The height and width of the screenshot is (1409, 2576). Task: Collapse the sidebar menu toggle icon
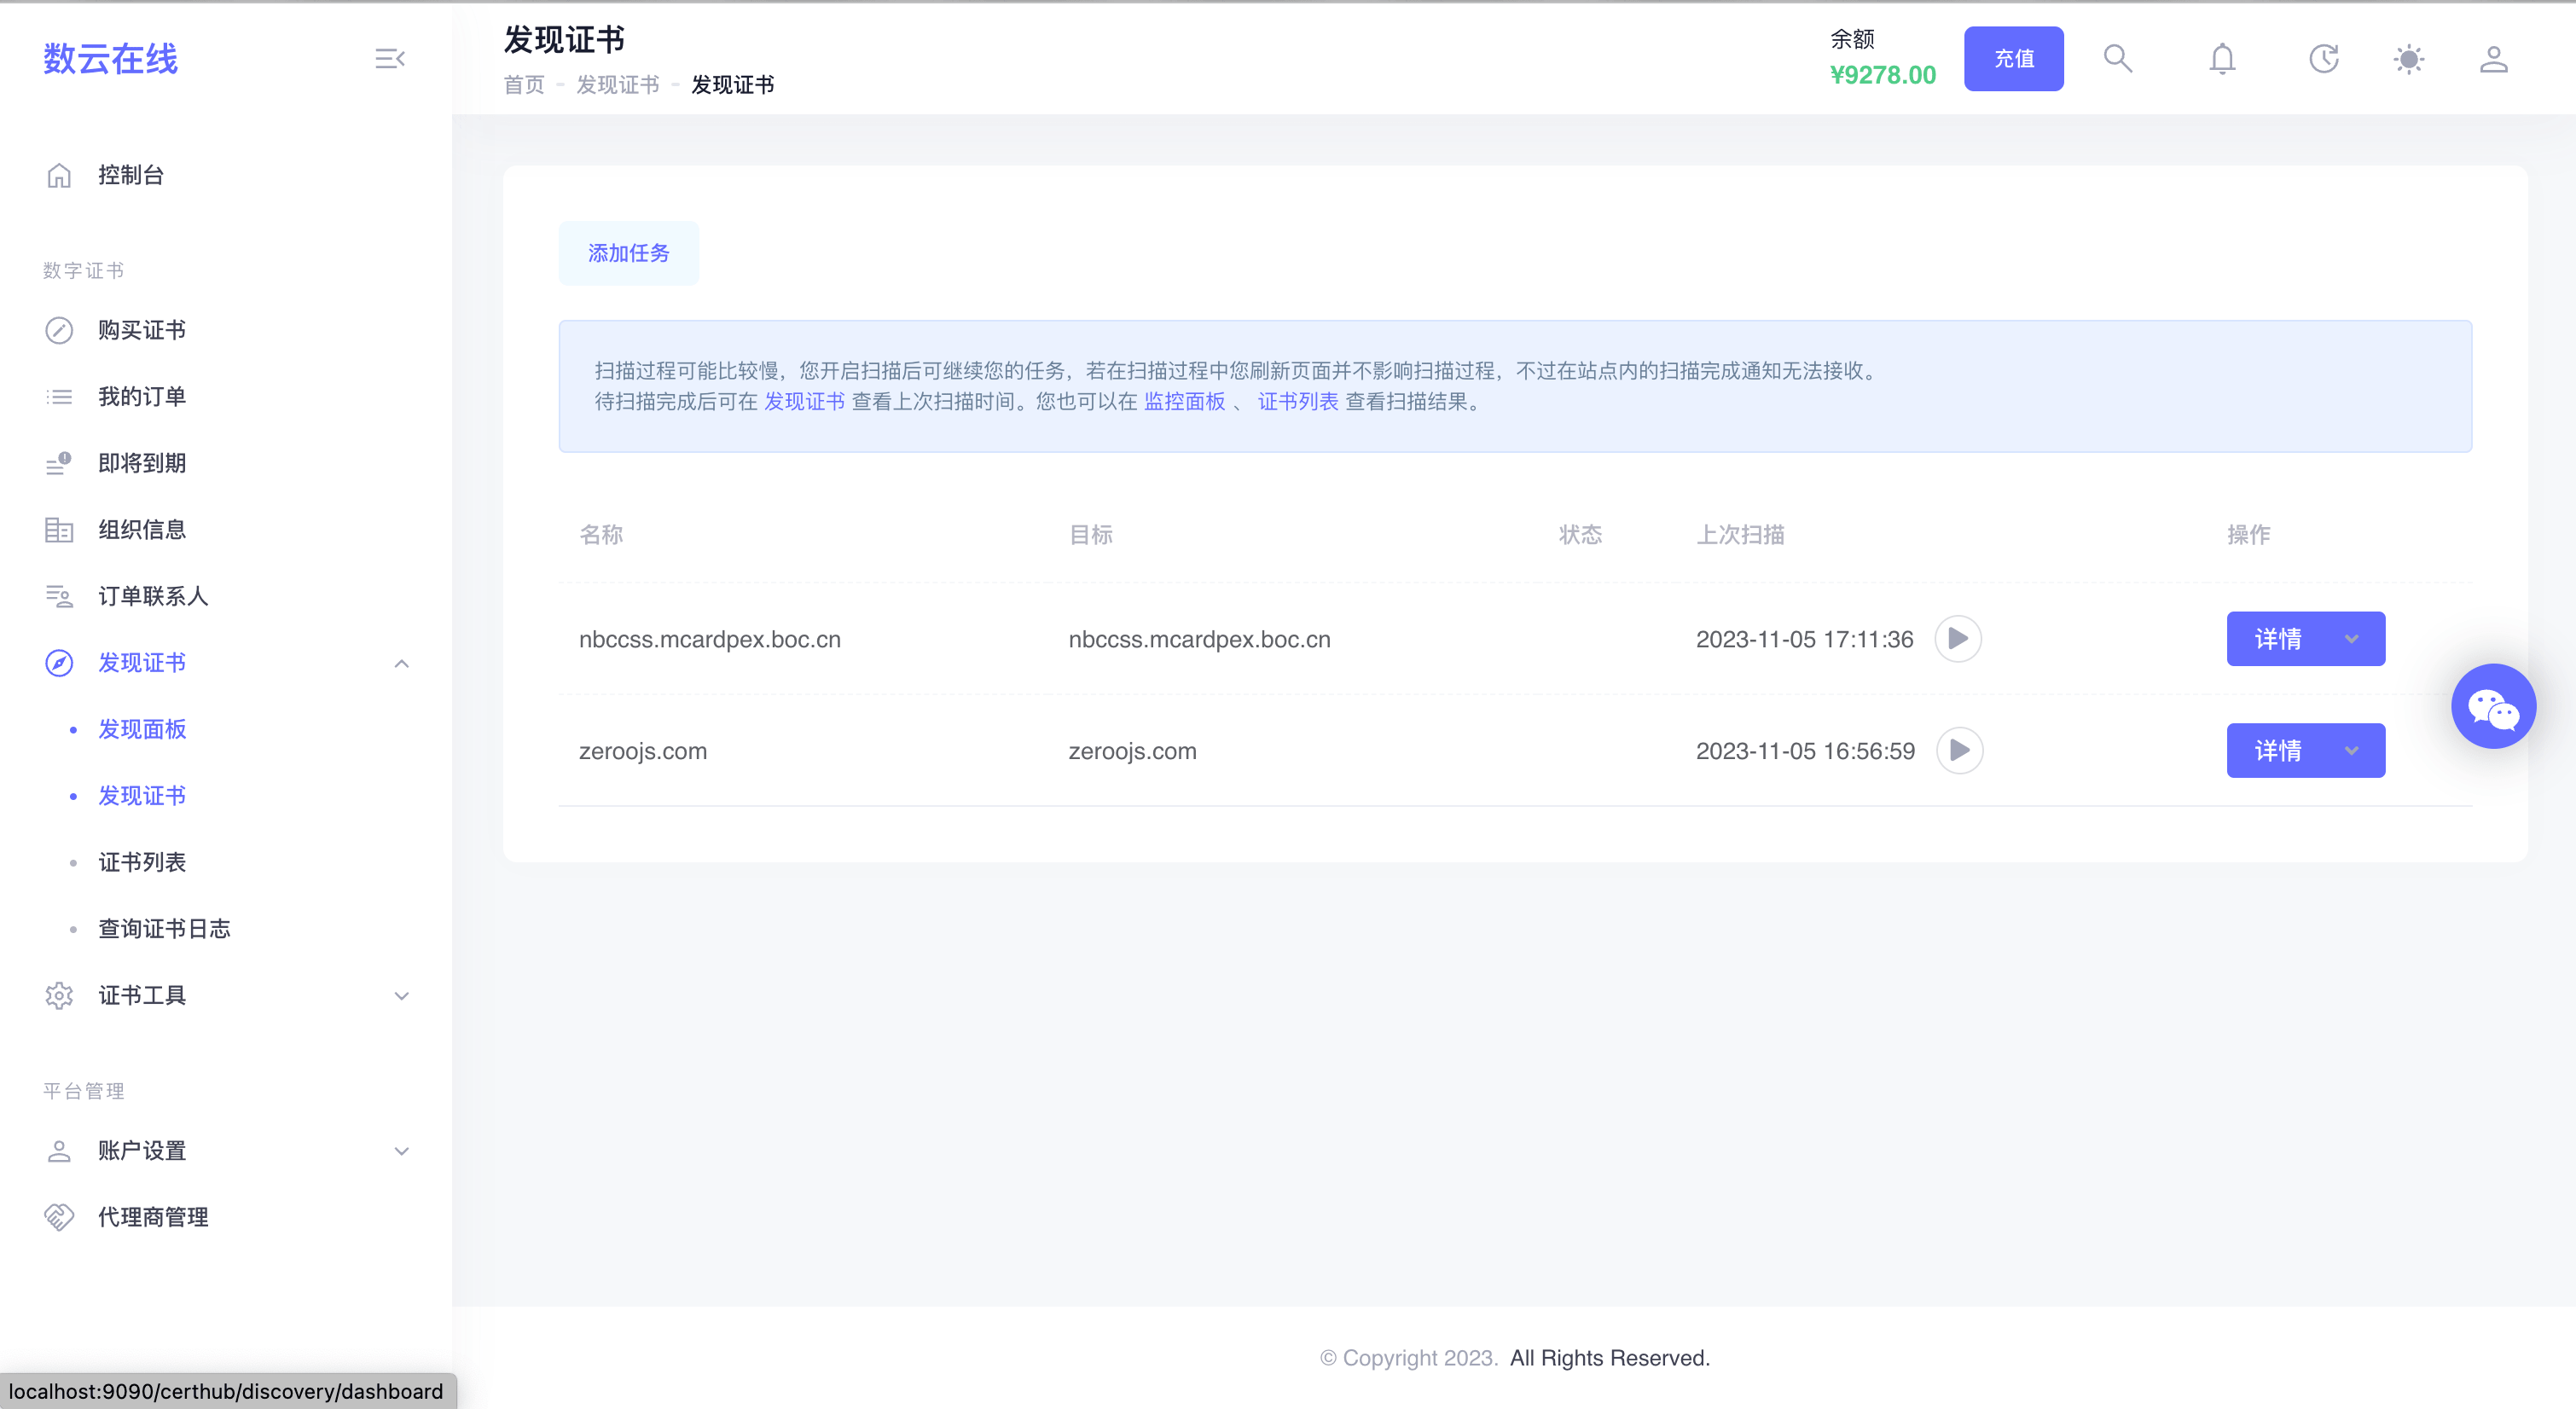389,59
